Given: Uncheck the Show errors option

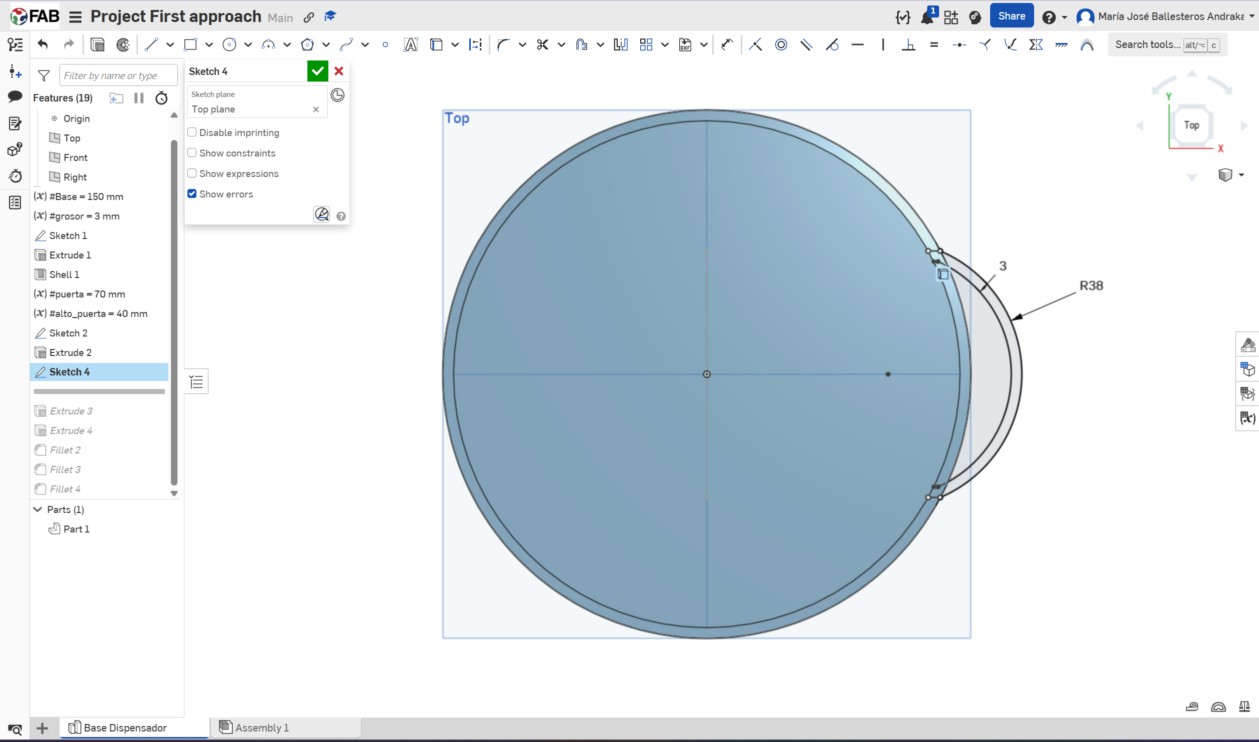Looking at the screenshot, I should coord(191,193).
